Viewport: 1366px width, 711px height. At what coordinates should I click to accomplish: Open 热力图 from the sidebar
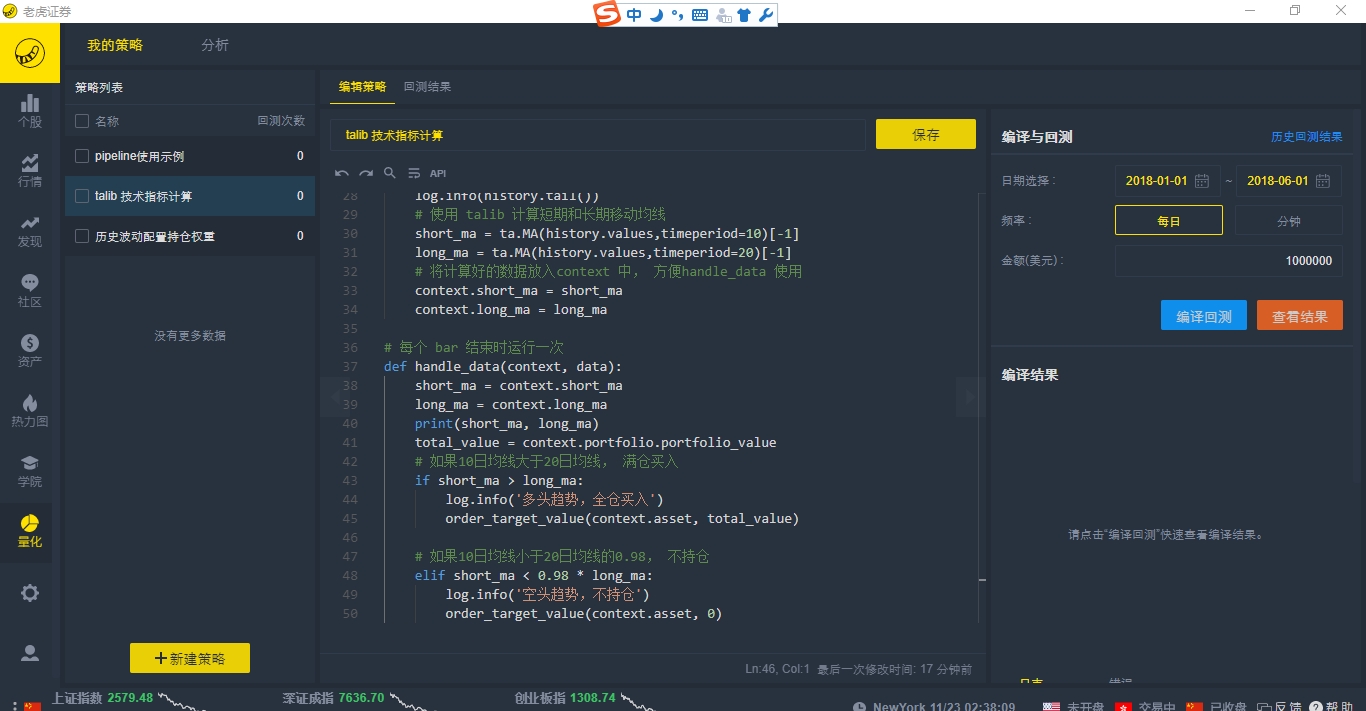tap(30, 411)
